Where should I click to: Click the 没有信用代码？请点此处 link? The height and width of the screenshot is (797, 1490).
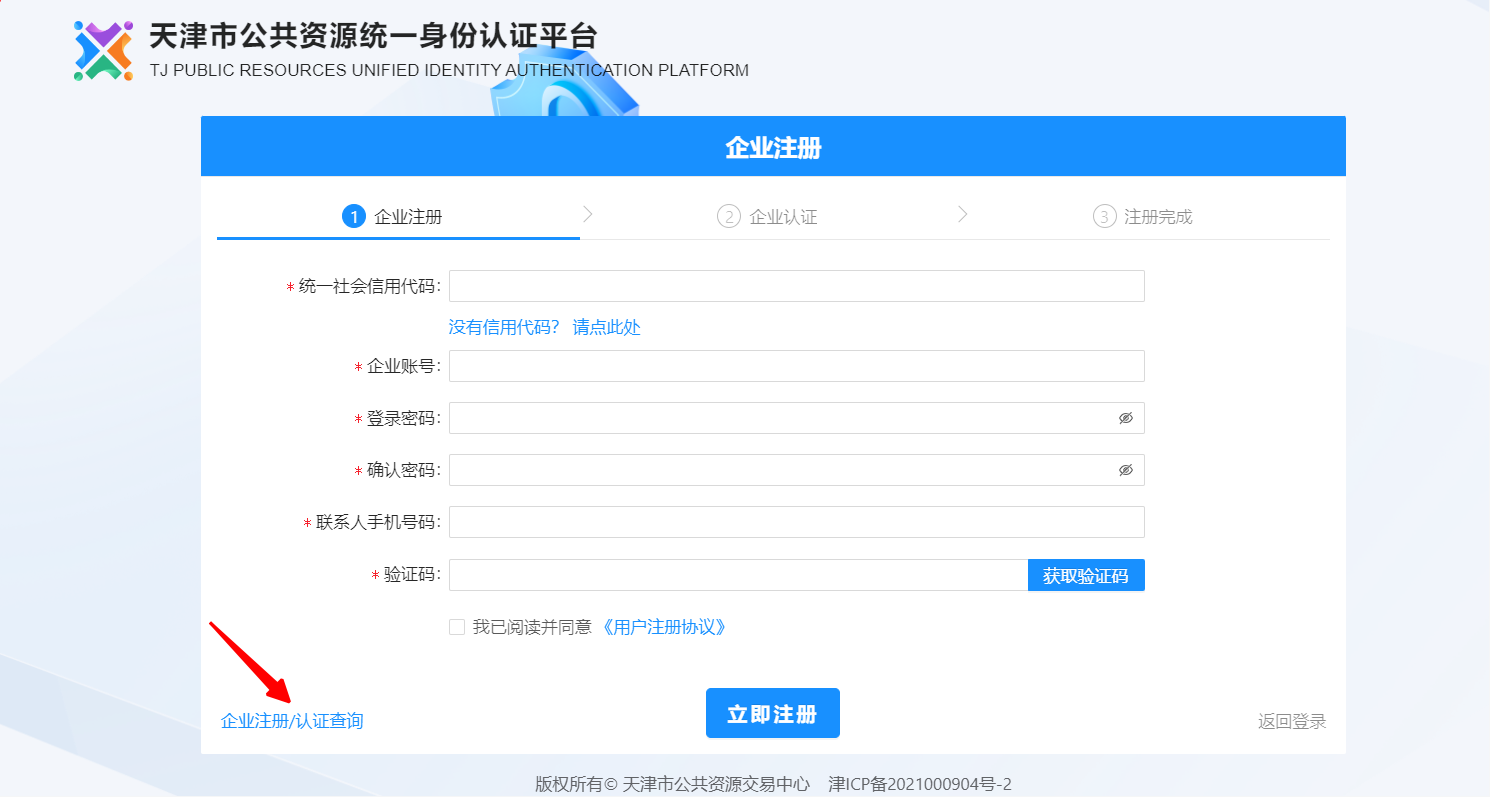[x=546, y=327]
